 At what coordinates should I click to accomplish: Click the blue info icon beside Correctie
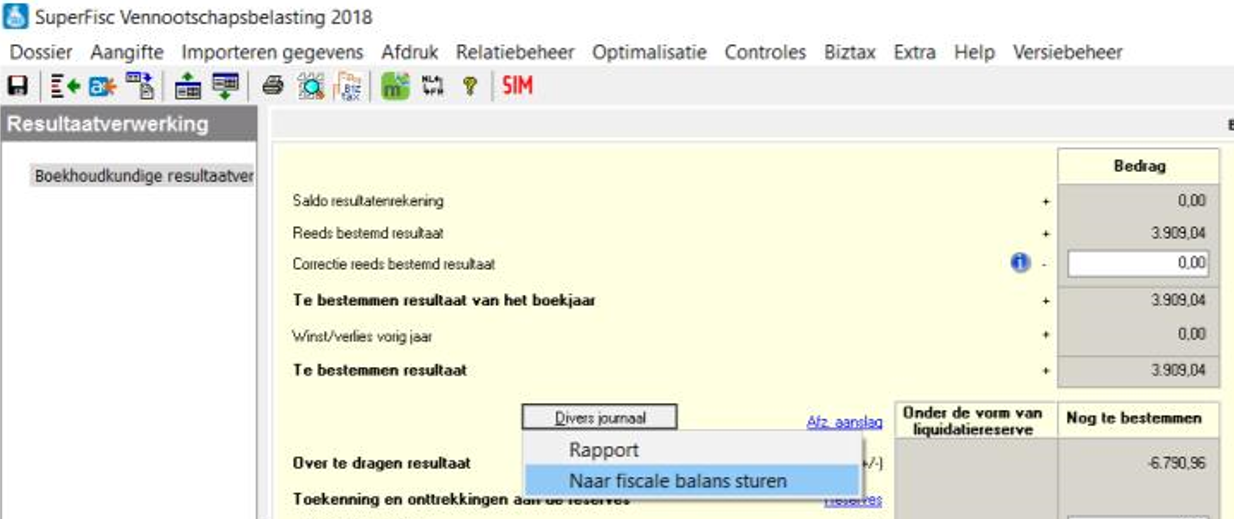click(1020, 264)
